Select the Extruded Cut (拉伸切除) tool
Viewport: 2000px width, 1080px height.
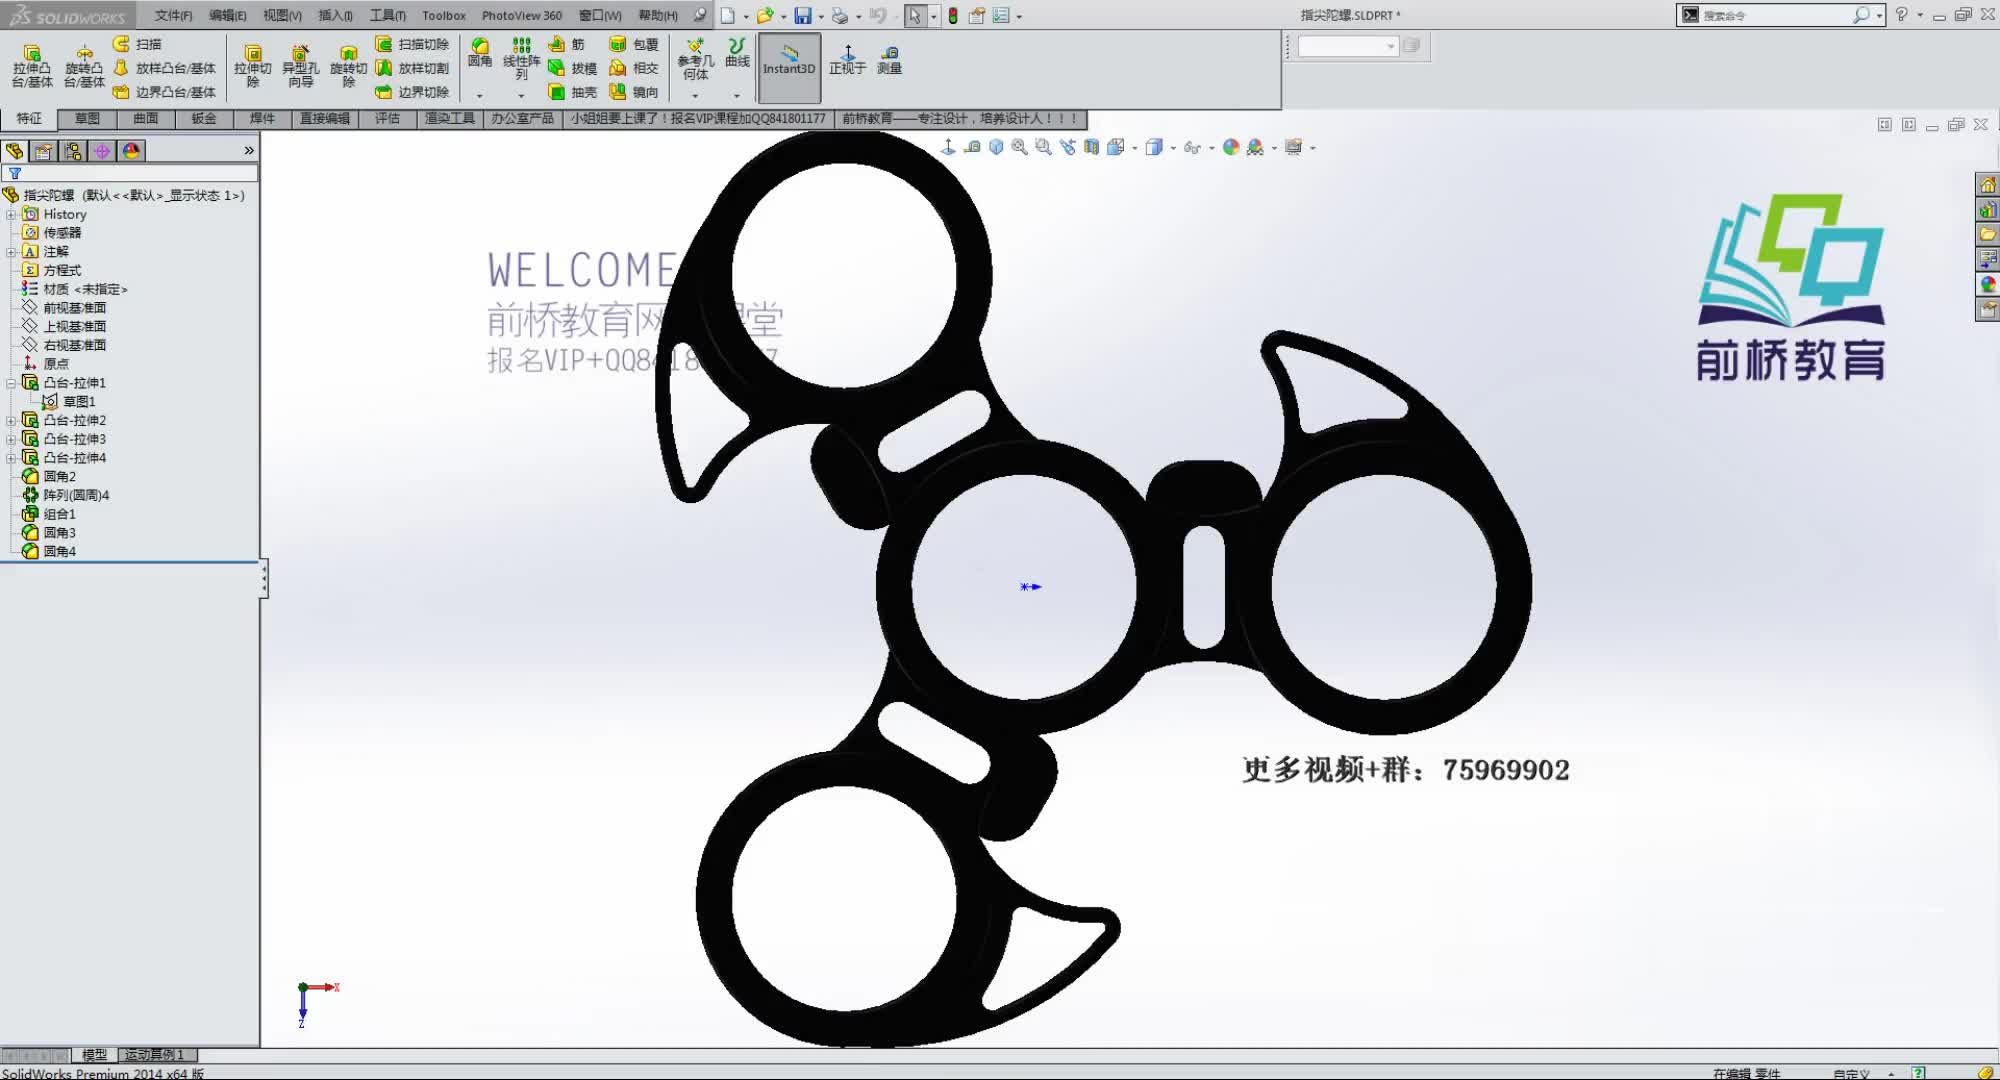[x=252, y=66]
